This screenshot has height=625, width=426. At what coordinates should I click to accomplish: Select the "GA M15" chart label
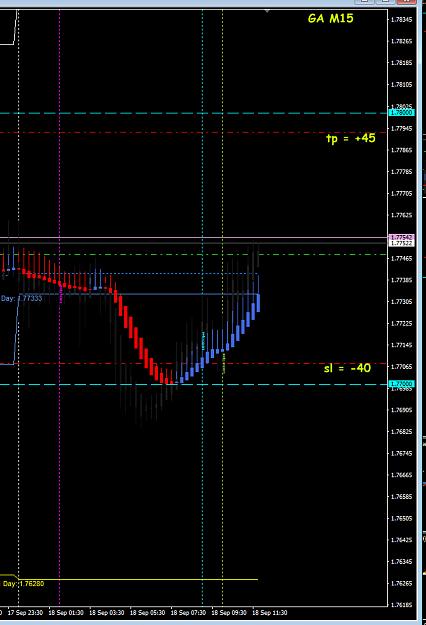pos(330,18)
